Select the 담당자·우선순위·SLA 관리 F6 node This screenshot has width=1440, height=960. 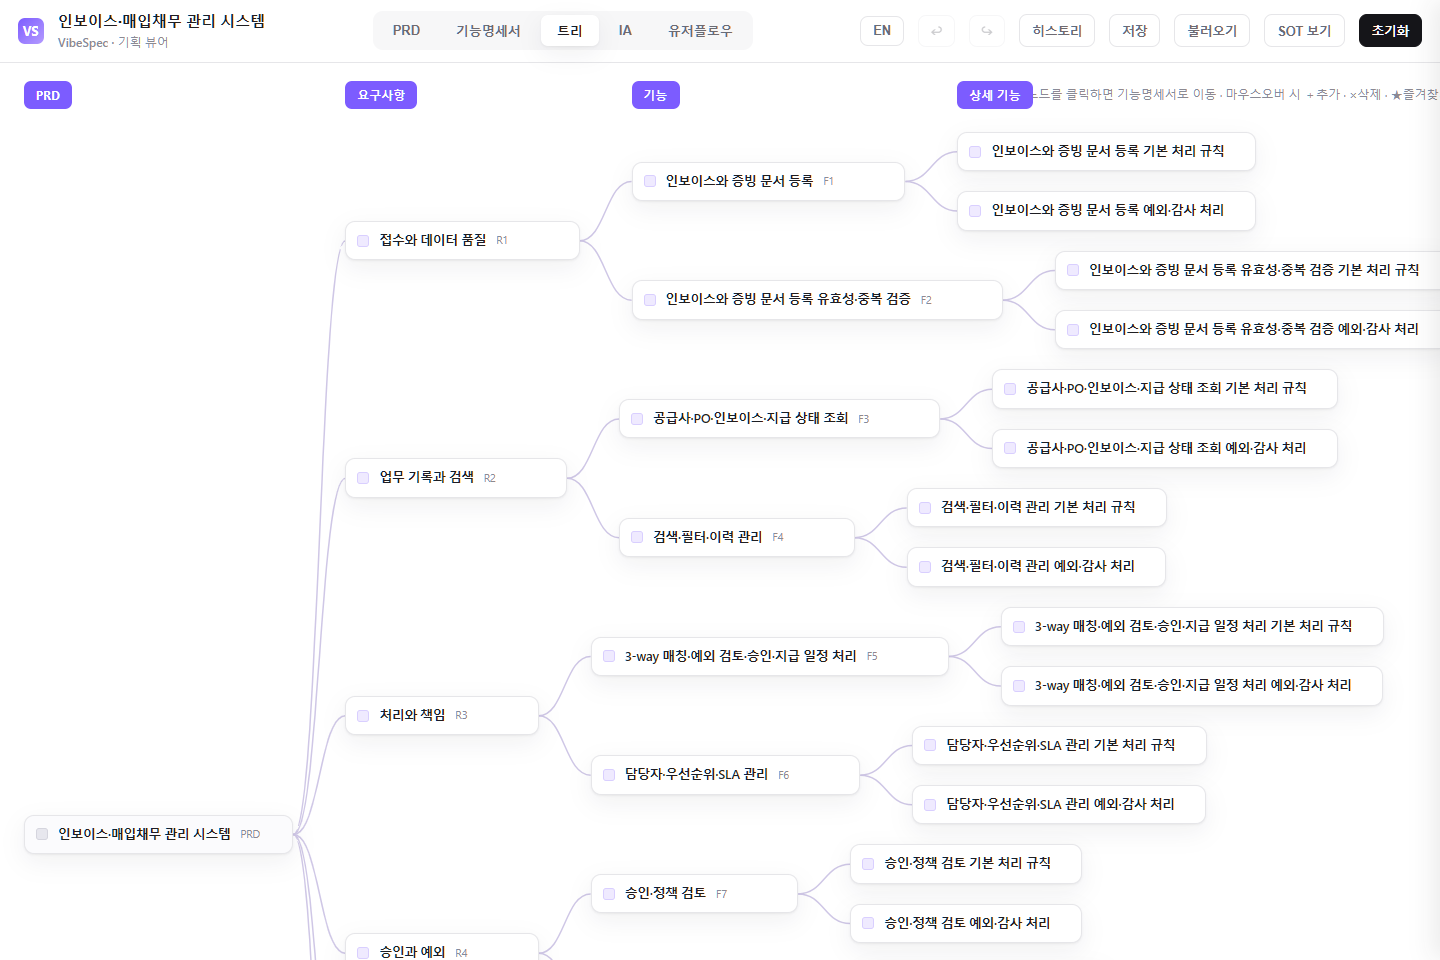[725, 775]
